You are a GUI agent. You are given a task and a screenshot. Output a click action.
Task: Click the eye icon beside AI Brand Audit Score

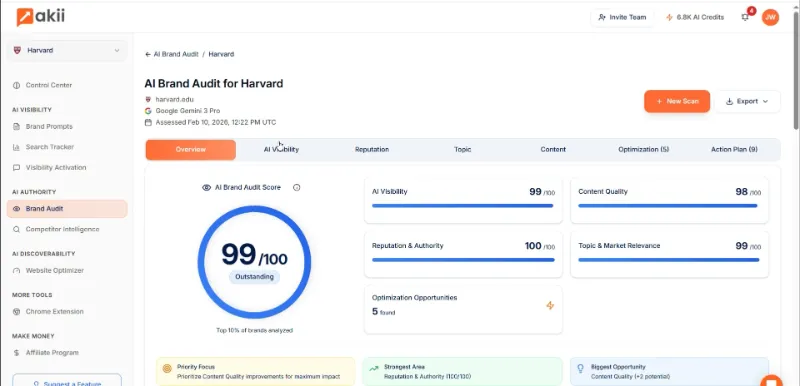click(207, 188)
